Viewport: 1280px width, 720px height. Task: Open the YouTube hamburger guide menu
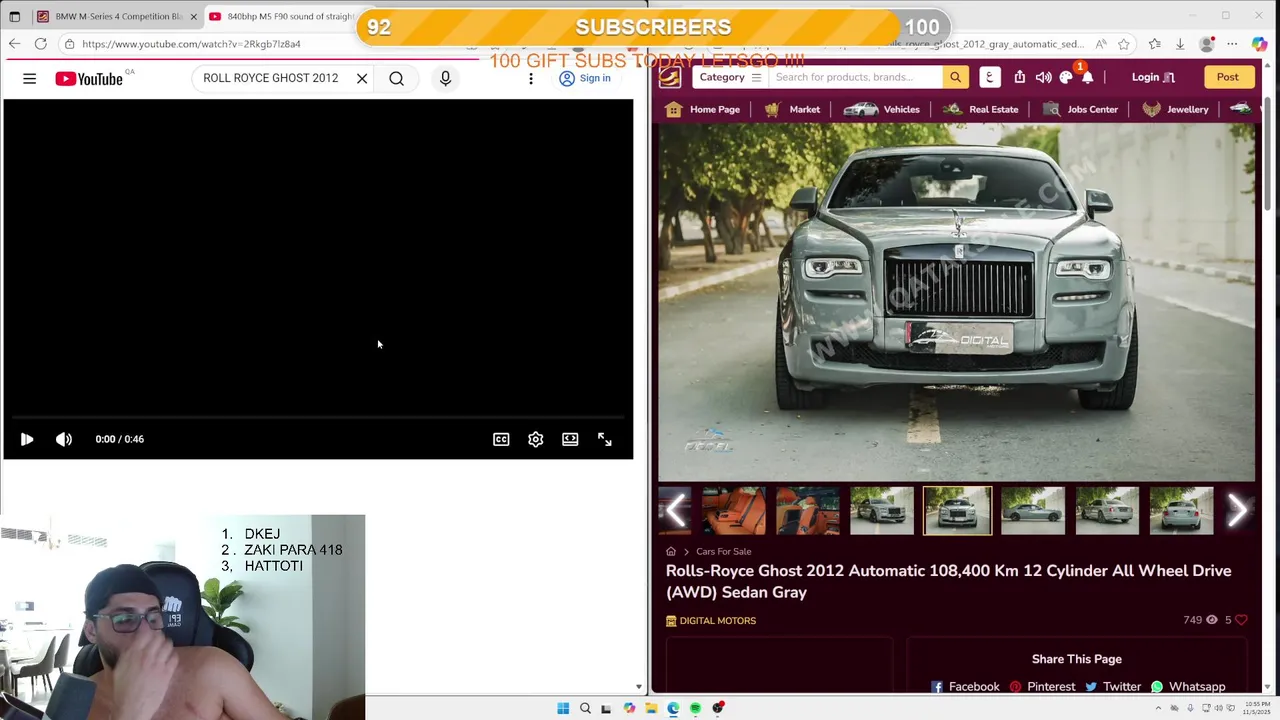tap(29, 78)
